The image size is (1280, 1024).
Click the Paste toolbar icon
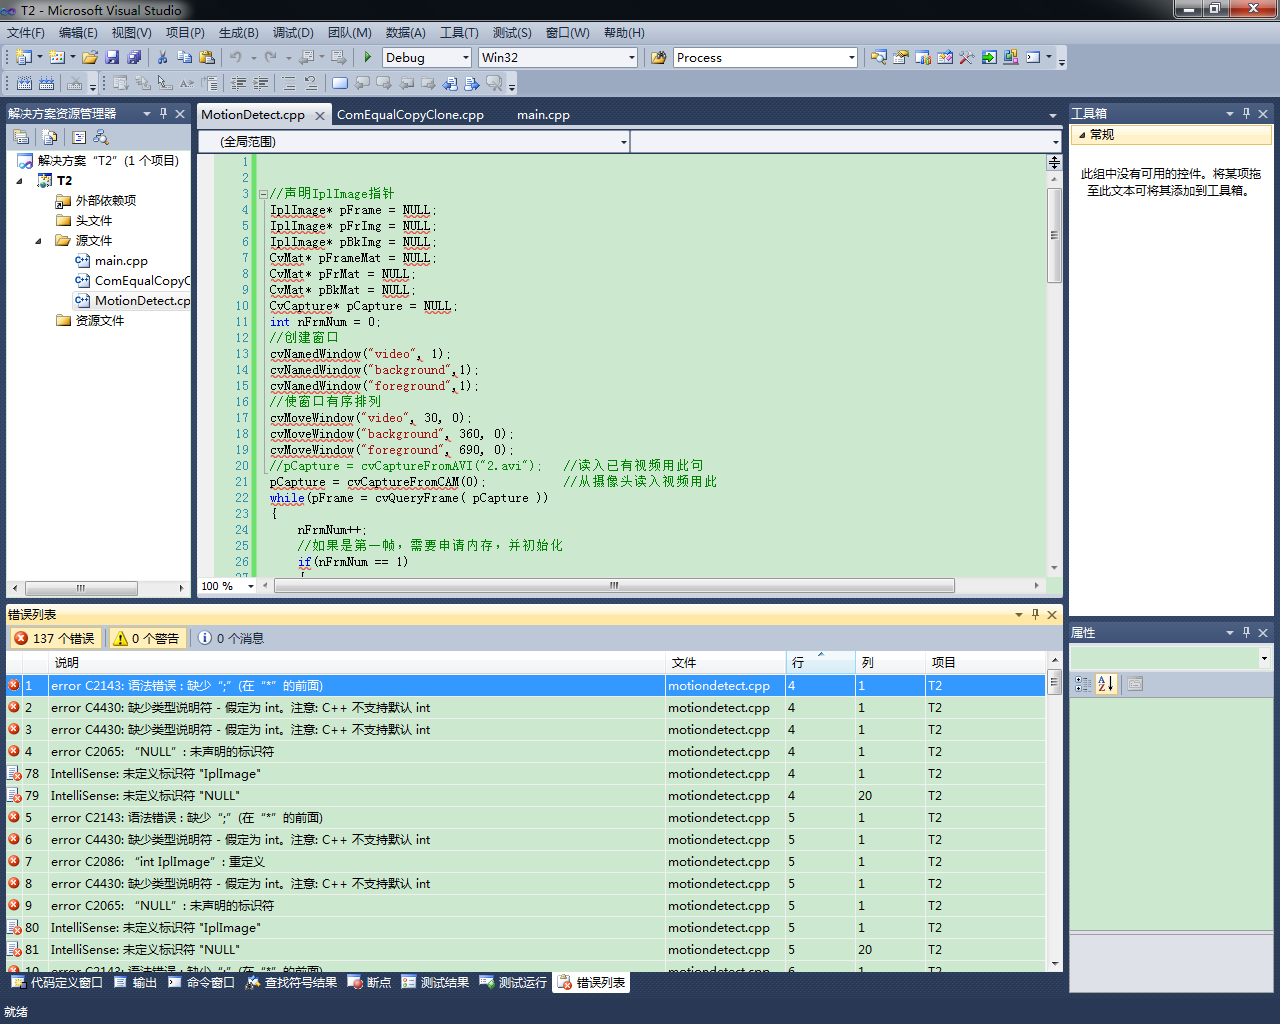pyautogui.click(x=207, y=58)
